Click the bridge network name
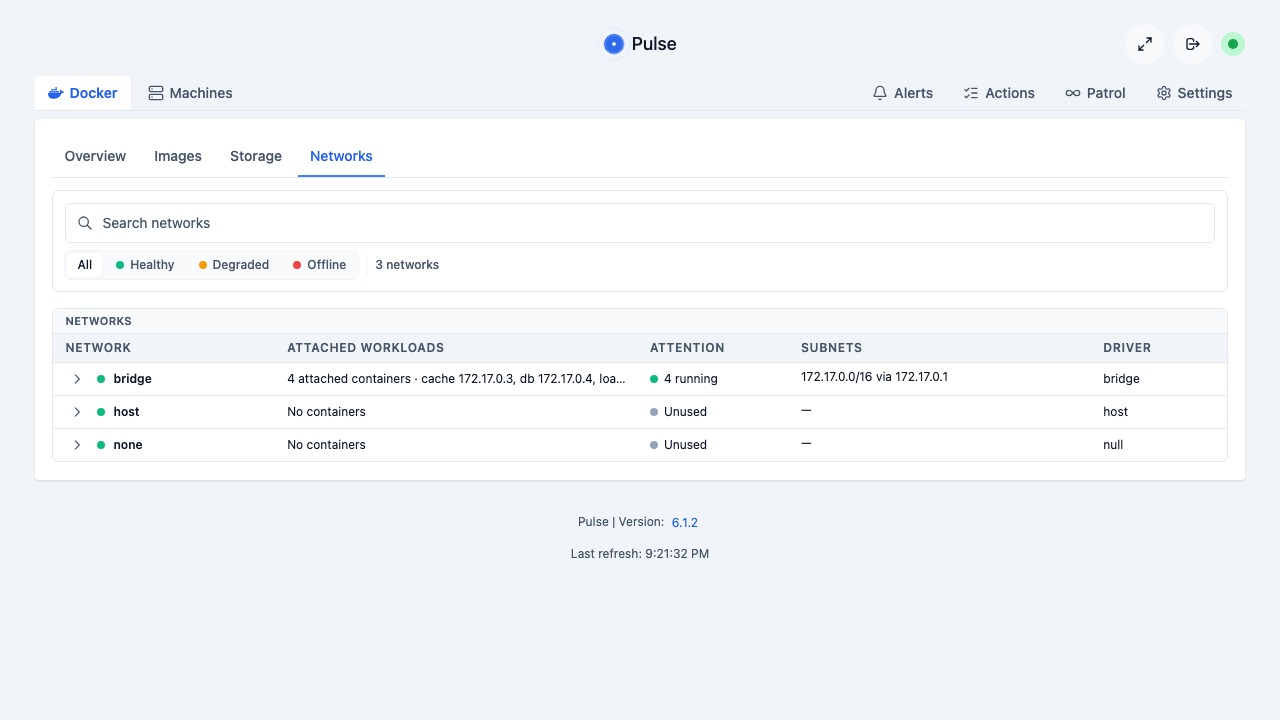The height and width of the screenshot is (720, 1280). (133, 379)
